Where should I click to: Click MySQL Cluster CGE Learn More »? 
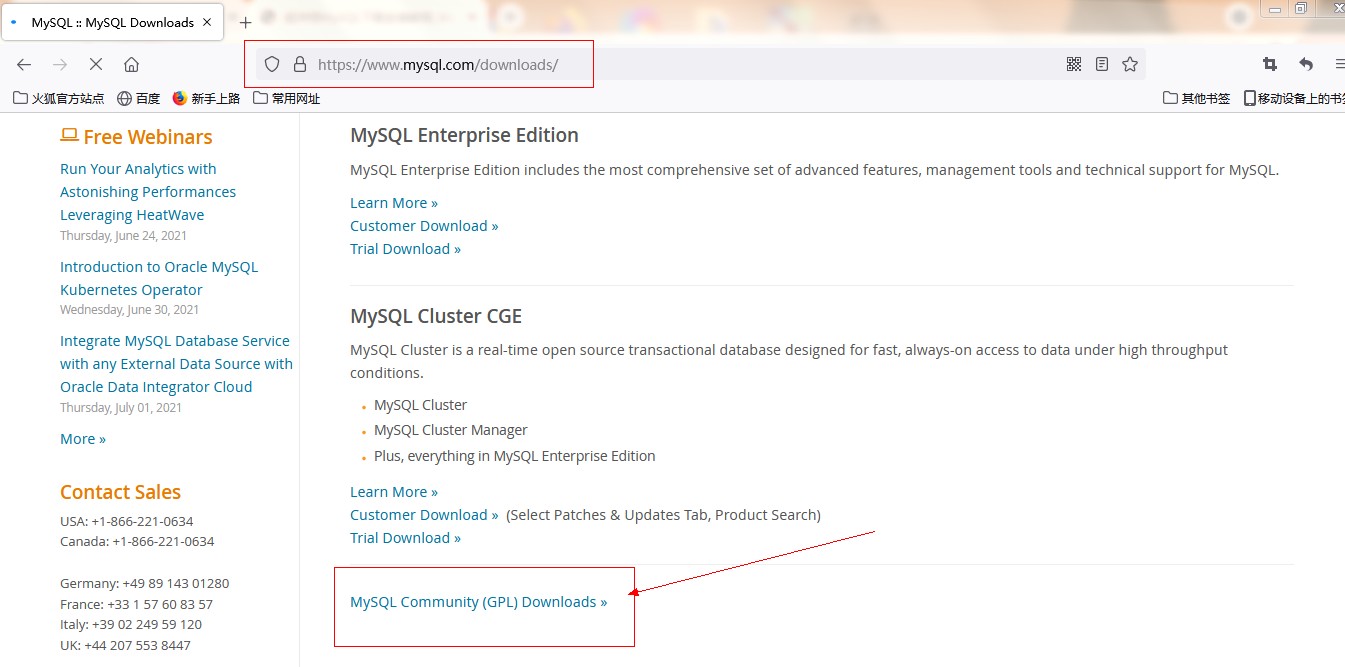pyautogui.click(x=394, y=492)
